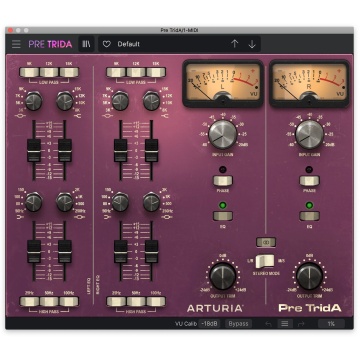Click Left EQ low shelf gain fader
The height and width of the screenshot is (360, 360).
[34, 251]
